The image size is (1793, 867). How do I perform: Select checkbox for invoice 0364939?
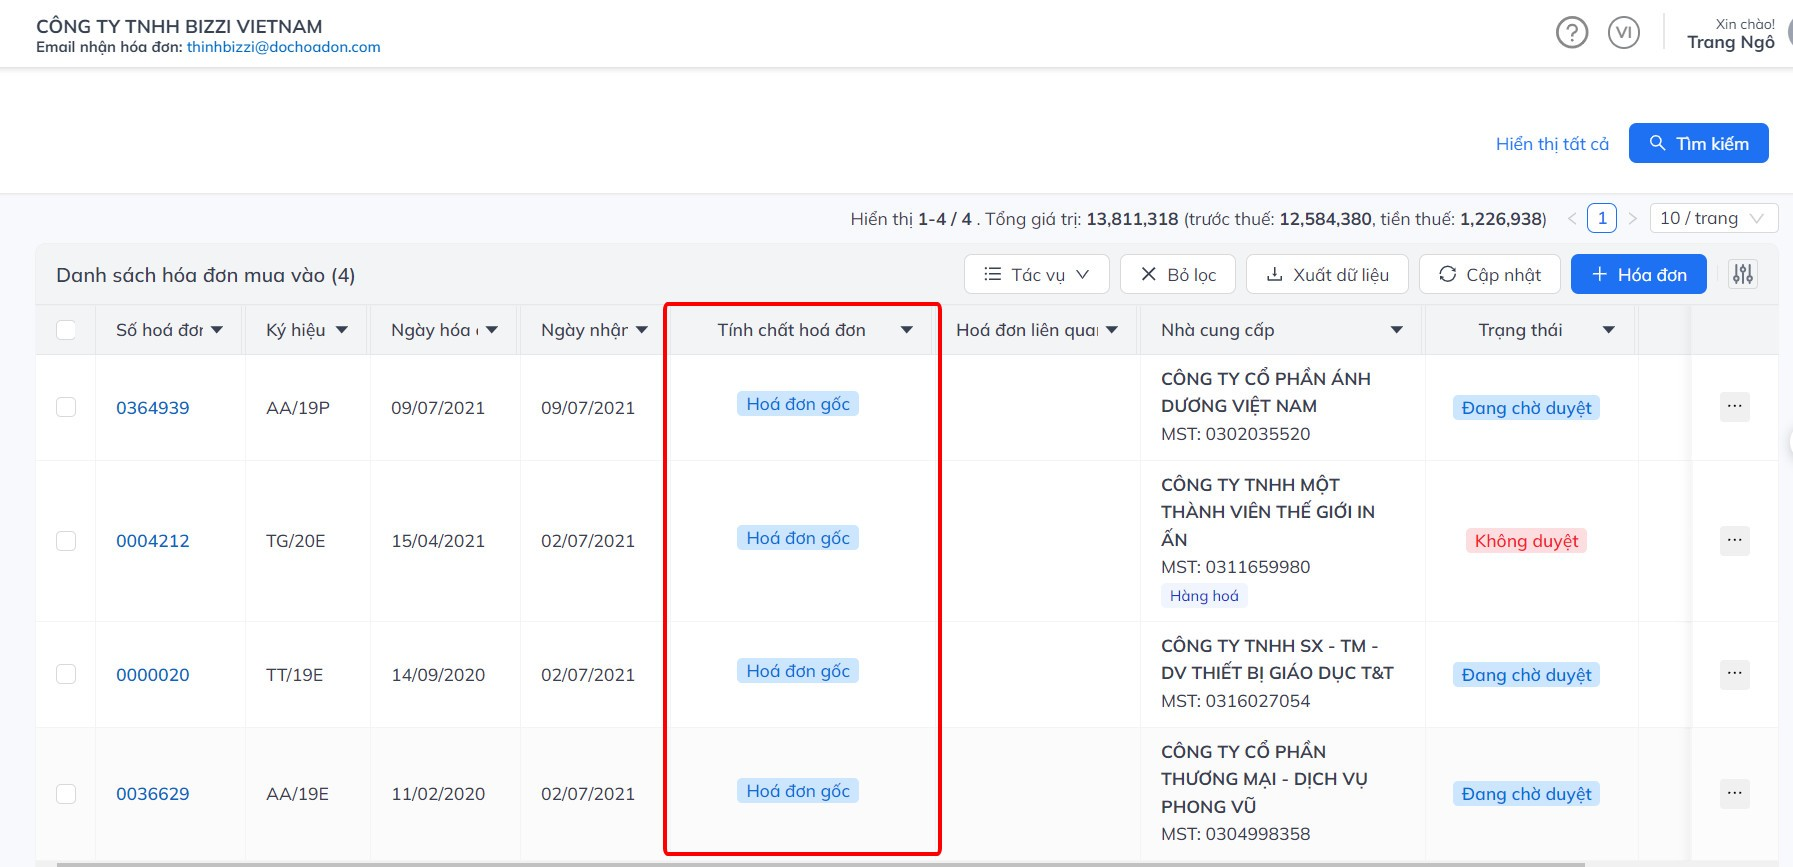pos(66,407)
